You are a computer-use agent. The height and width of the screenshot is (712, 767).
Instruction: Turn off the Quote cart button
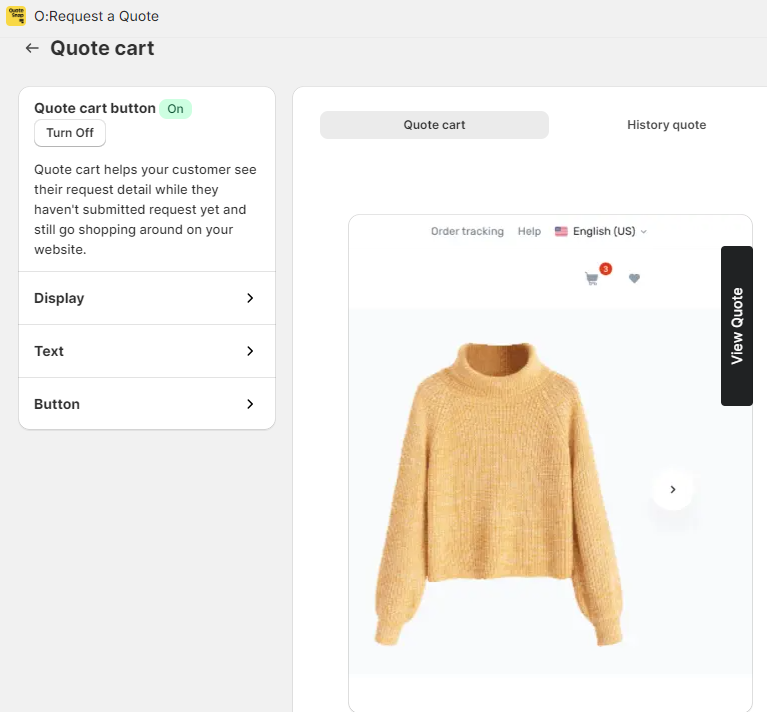(70, 133)
